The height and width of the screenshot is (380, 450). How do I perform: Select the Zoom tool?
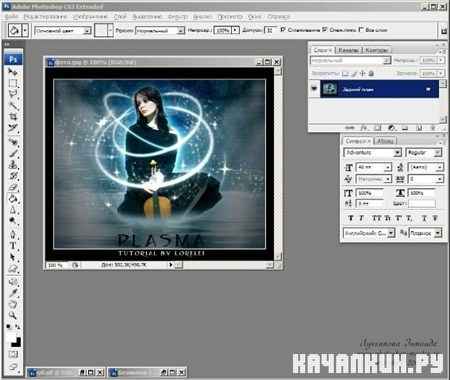coord(13,315)
